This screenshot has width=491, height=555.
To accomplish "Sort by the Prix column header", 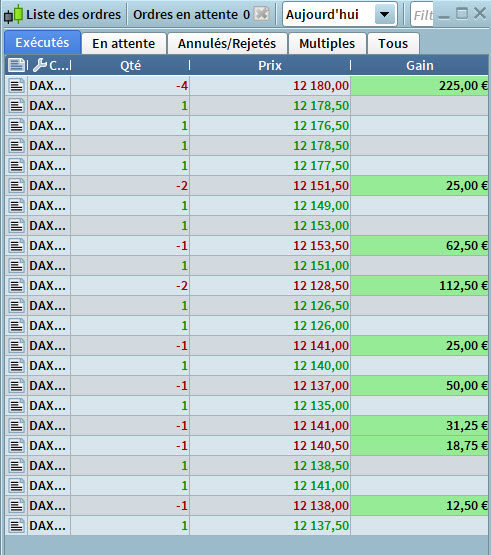I will pos(270,65).
